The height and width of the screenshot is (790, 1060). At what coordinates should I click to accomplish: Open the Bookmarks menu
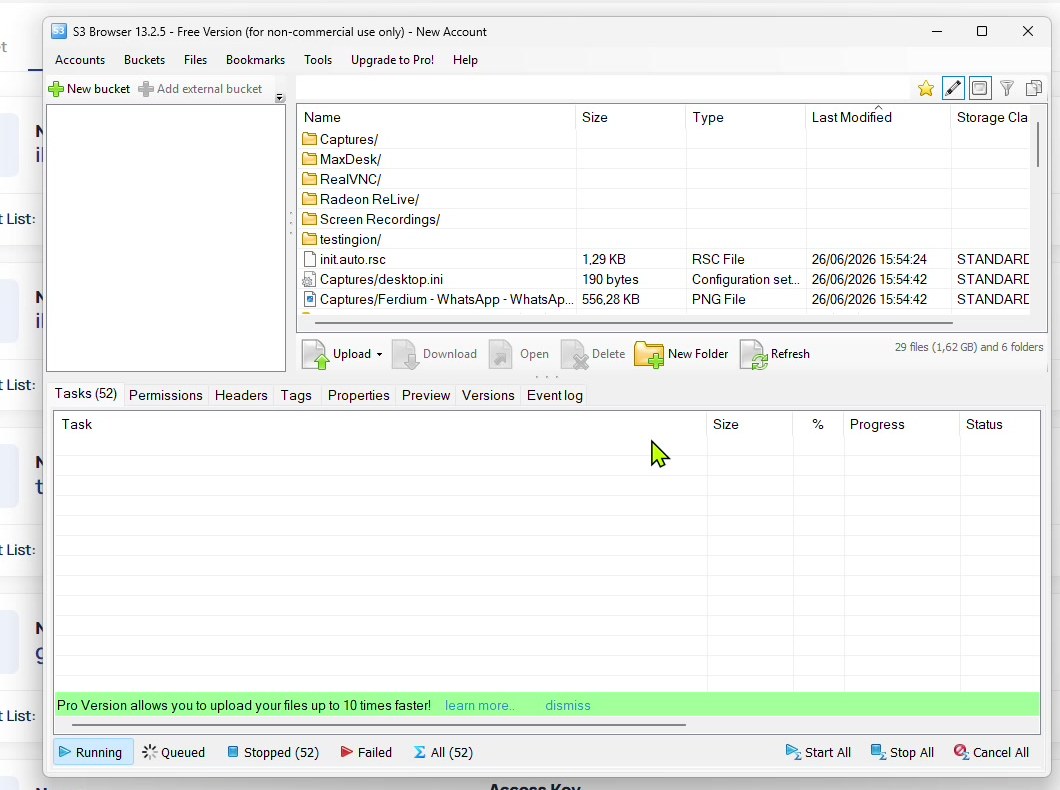click(x=256, y=59)
